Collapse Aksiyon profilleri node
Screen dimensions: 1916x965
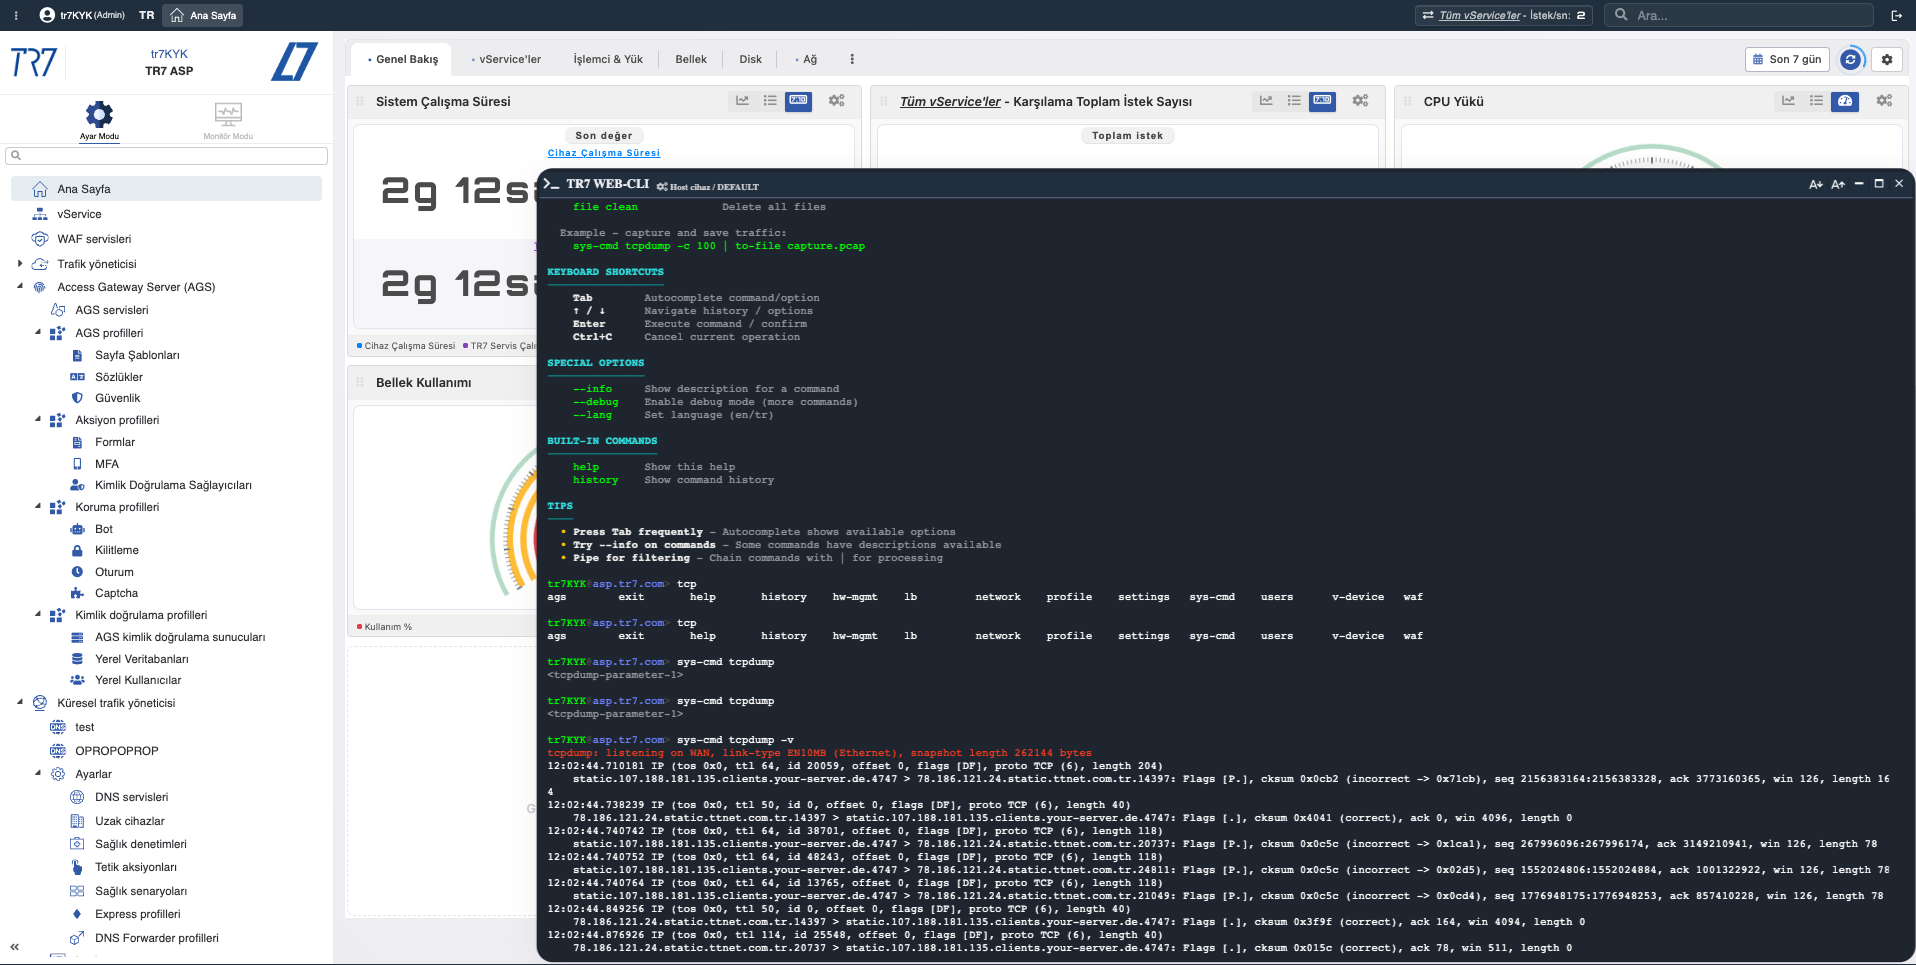(x=38, y=420)
